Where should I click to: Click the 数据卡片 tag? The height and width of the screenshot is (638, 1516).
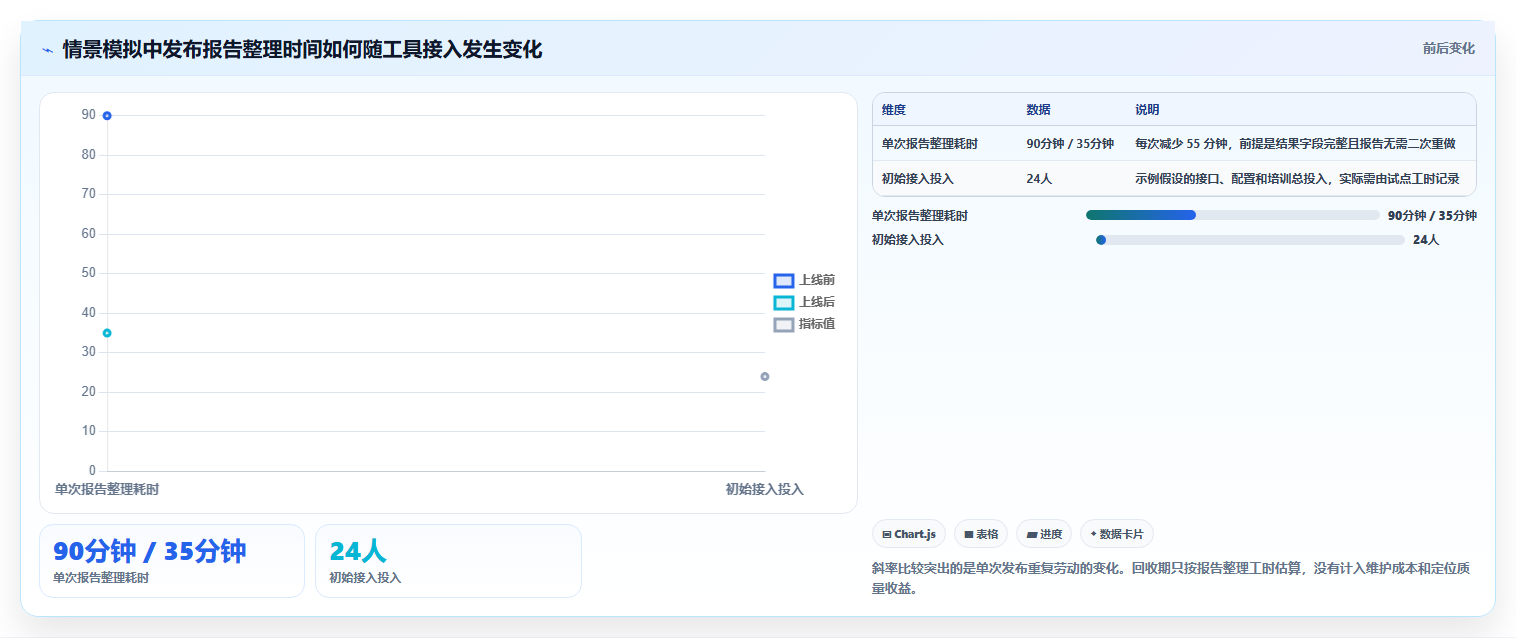[1116, 534]
